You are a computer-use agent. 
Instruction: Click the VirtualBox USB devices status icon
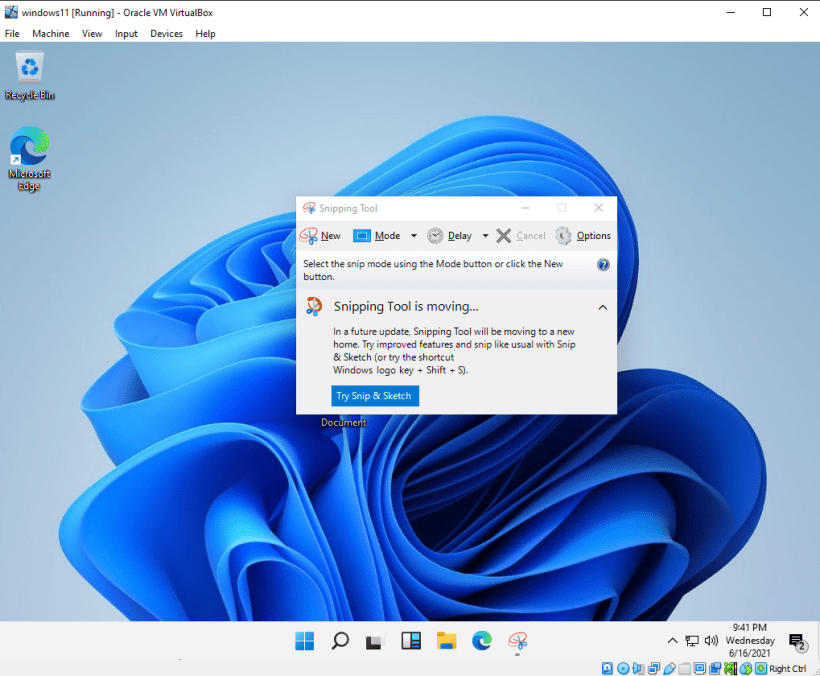tap(669, 668)
